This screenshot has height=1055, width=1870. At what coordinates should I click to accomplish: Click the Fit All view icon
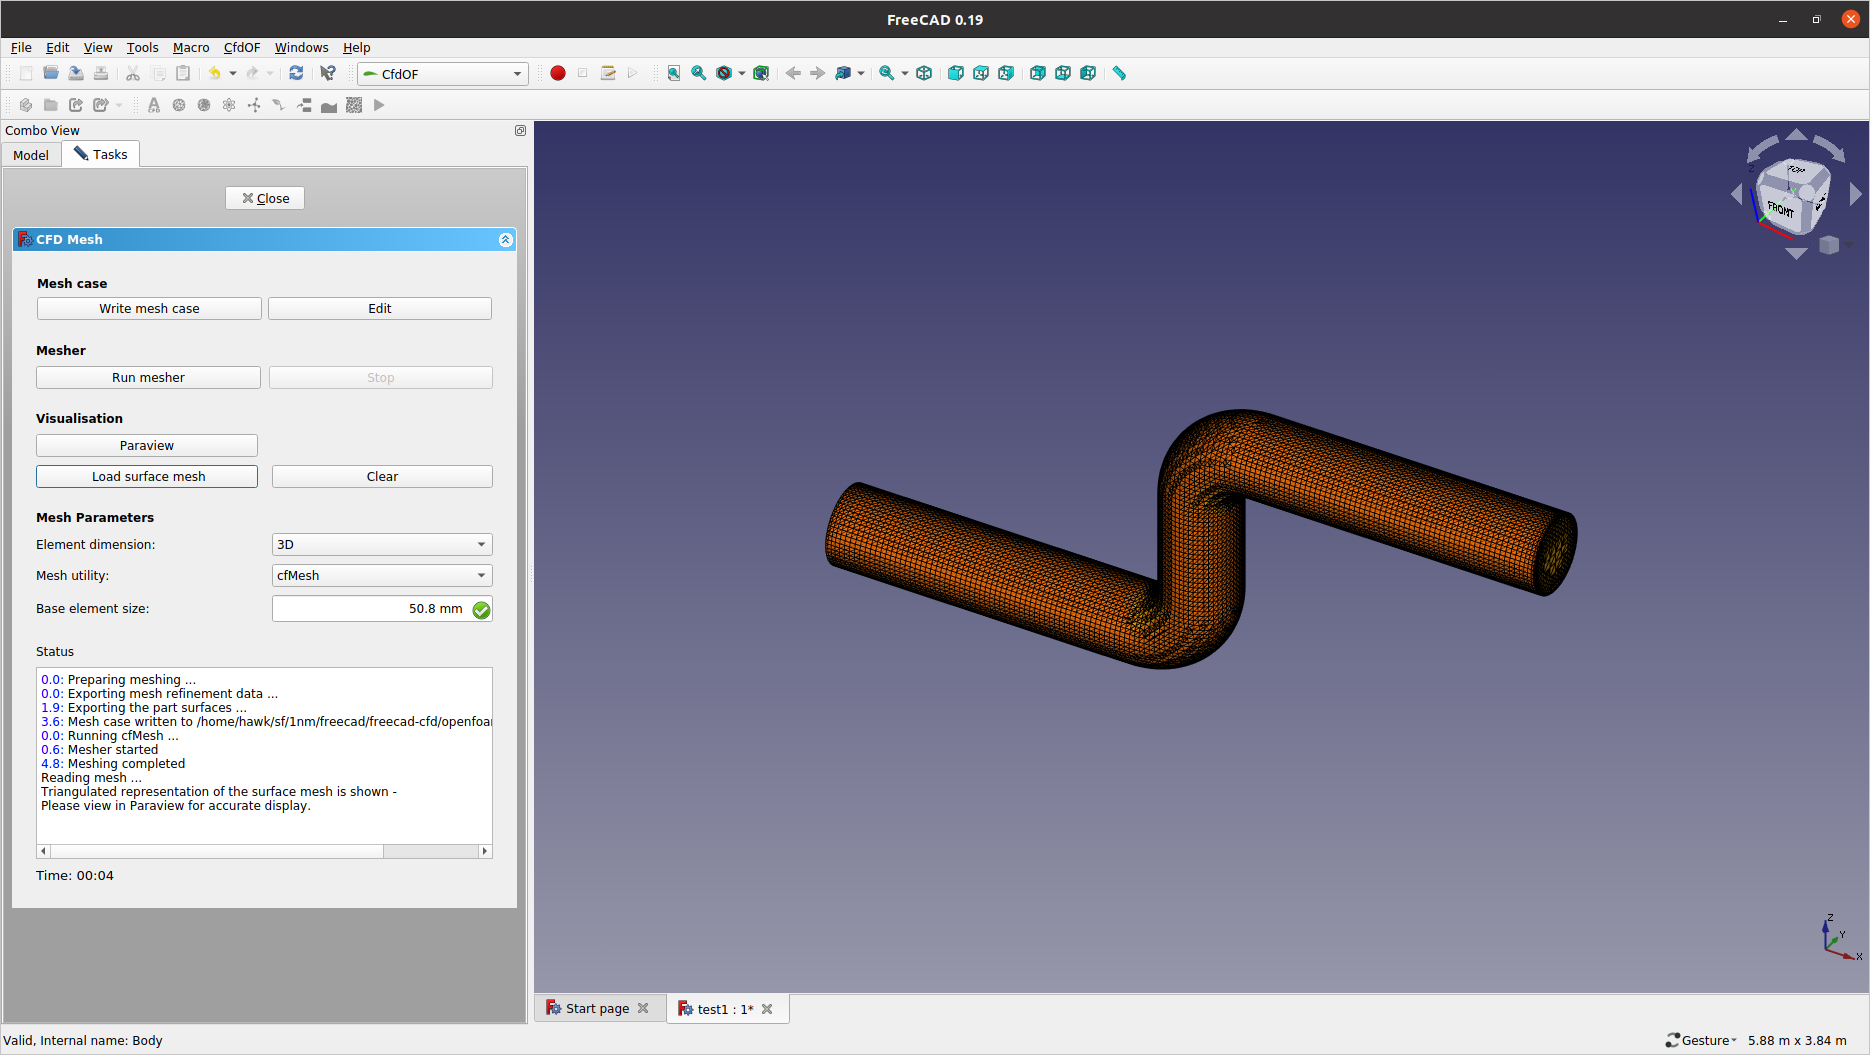tap(674, 73)
